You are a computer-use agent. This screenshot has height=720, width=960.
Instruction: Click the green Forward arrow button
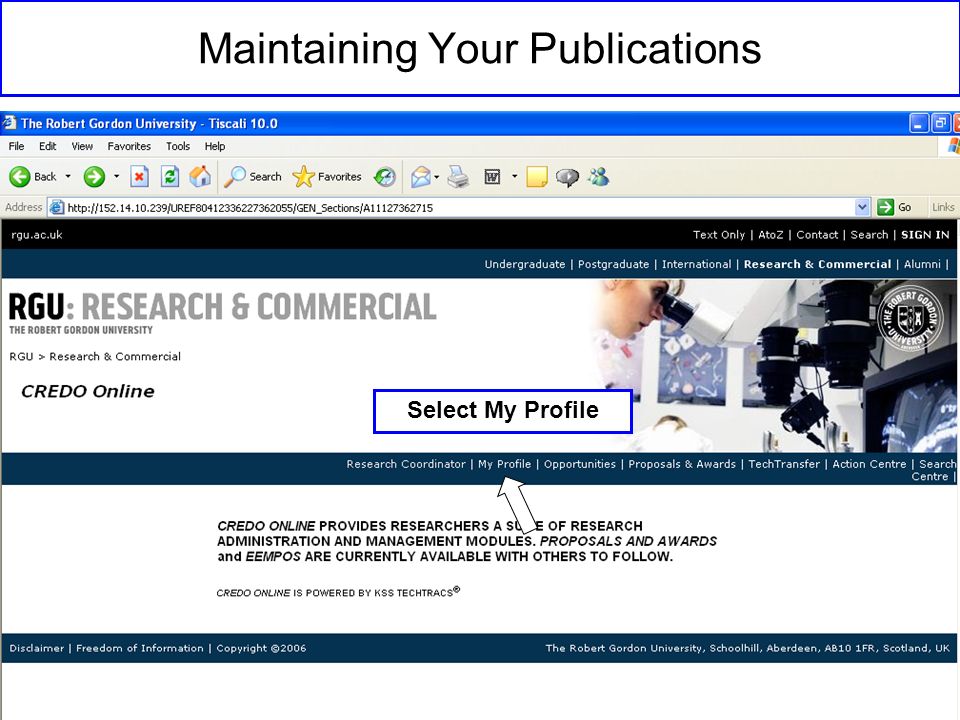94,177
